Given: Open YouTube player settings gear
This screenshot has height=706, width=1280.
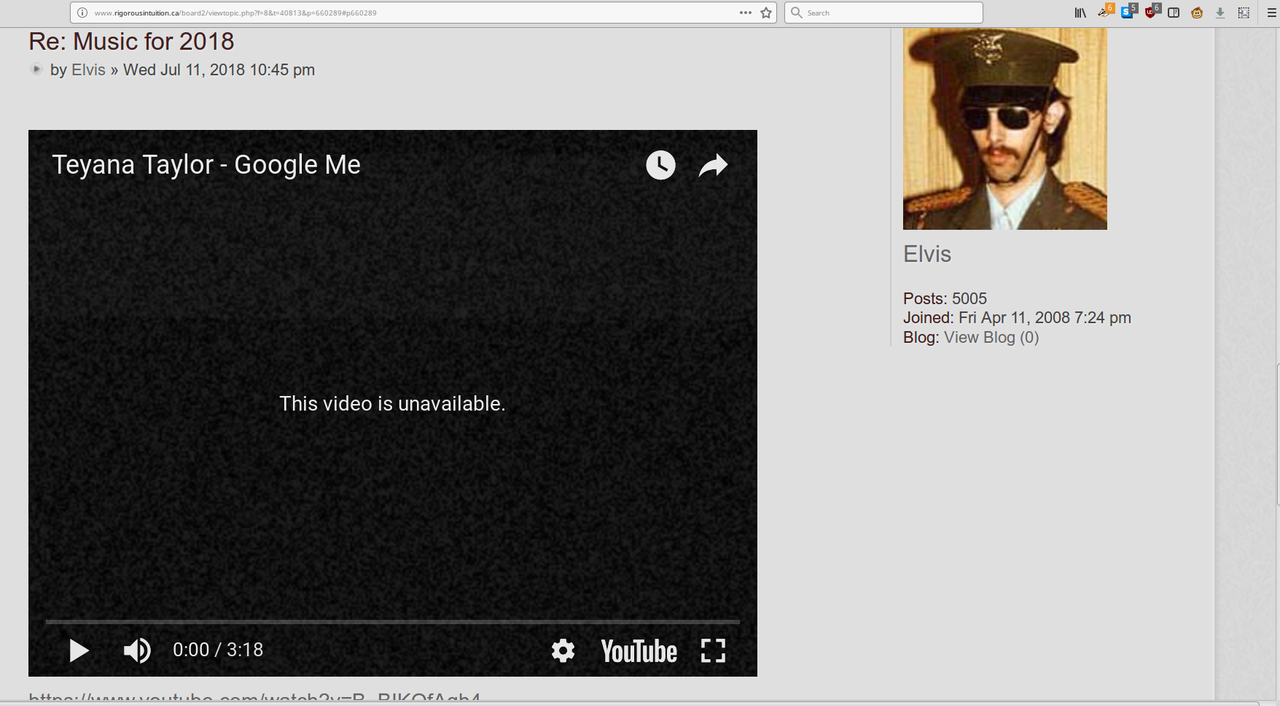Looking at the screenshot, I should (563, 651).
